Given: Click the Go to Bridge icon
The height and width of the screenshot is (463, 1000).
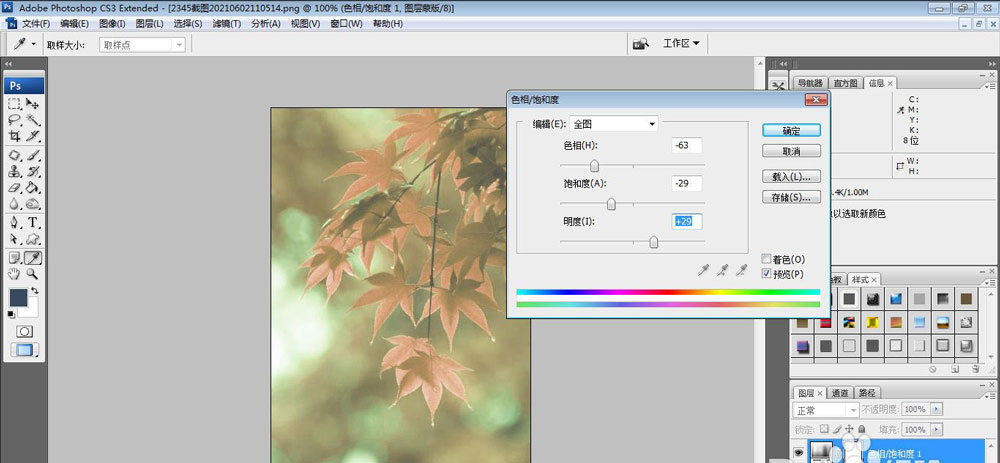Looking at the screenshot, I should 640,44.
